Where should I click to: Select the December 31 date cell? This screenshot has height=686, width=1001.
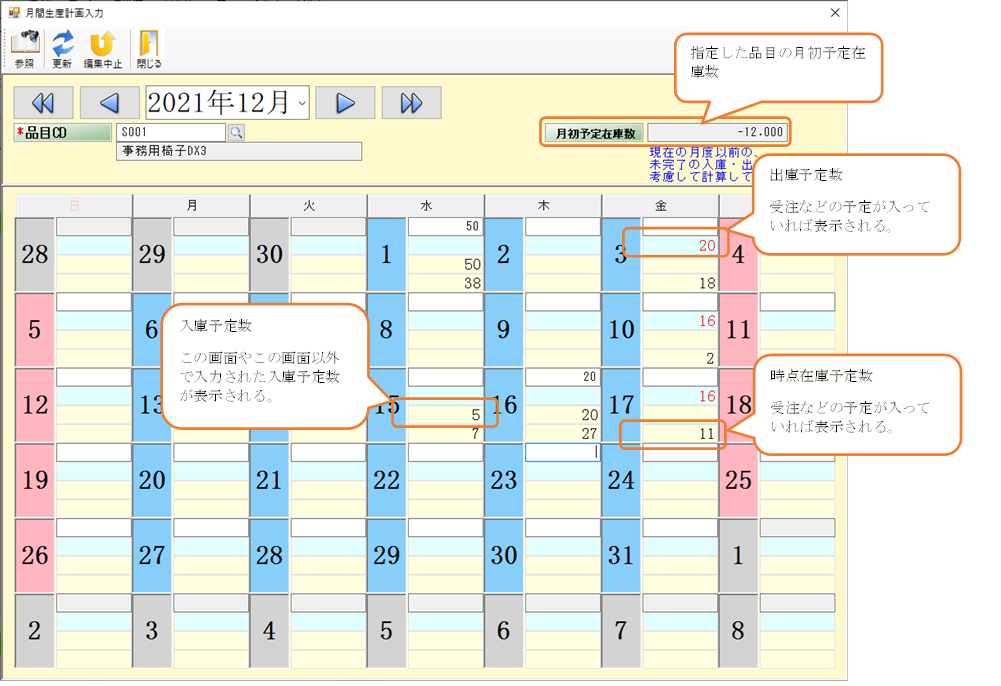[621, 555]
